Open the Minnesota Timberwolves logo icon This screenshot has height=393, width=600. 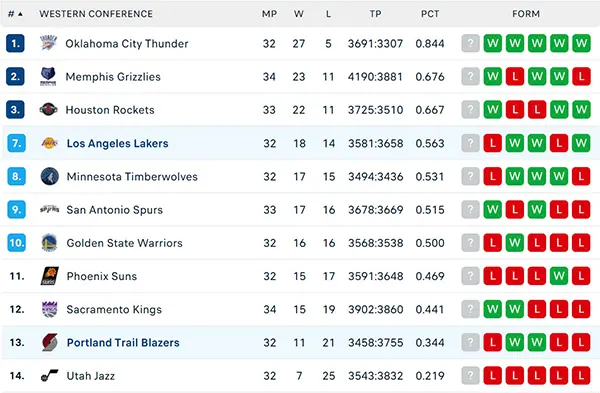[x=50, y=176]
